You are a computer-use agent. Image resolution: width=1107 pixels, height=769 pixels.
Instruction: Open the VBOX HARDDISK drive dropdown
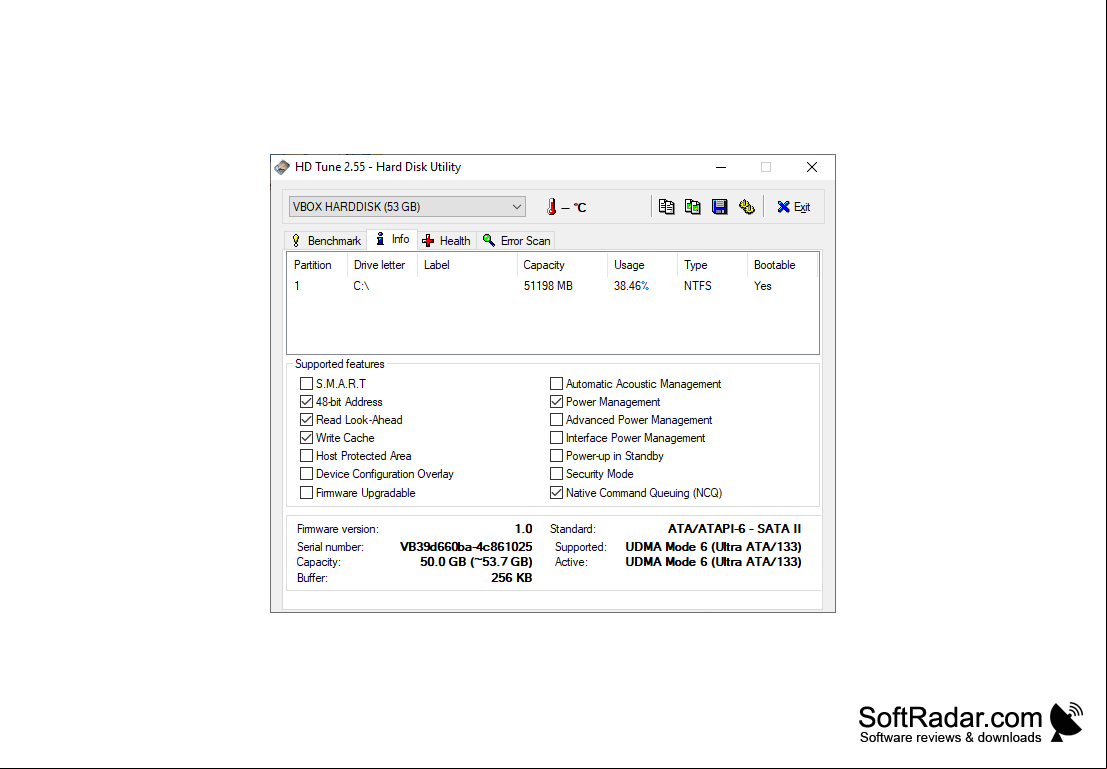coord(407,207)
